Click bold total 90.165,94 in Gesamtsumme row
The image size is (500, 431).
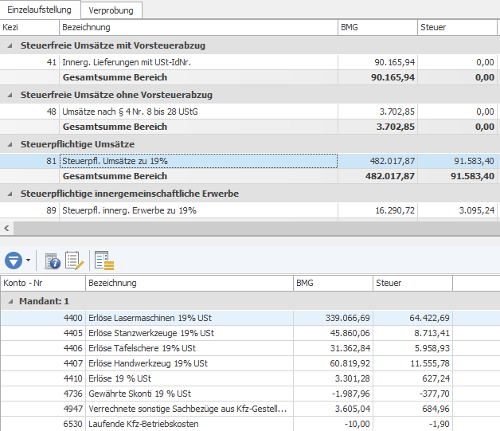coord(393,77)
